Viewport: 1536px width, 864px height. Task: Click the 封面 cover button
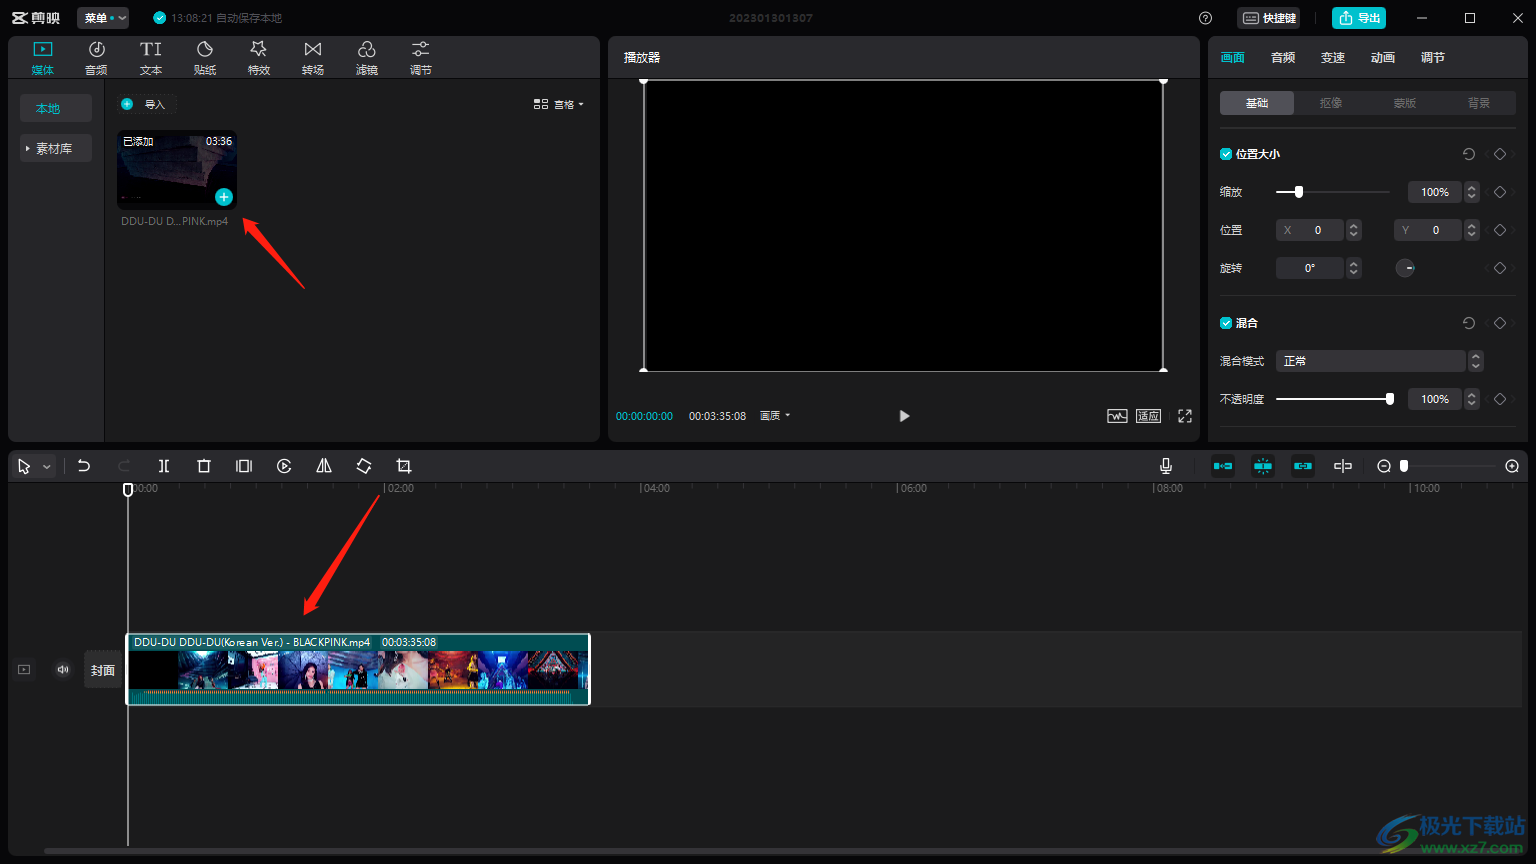point(103,670)
